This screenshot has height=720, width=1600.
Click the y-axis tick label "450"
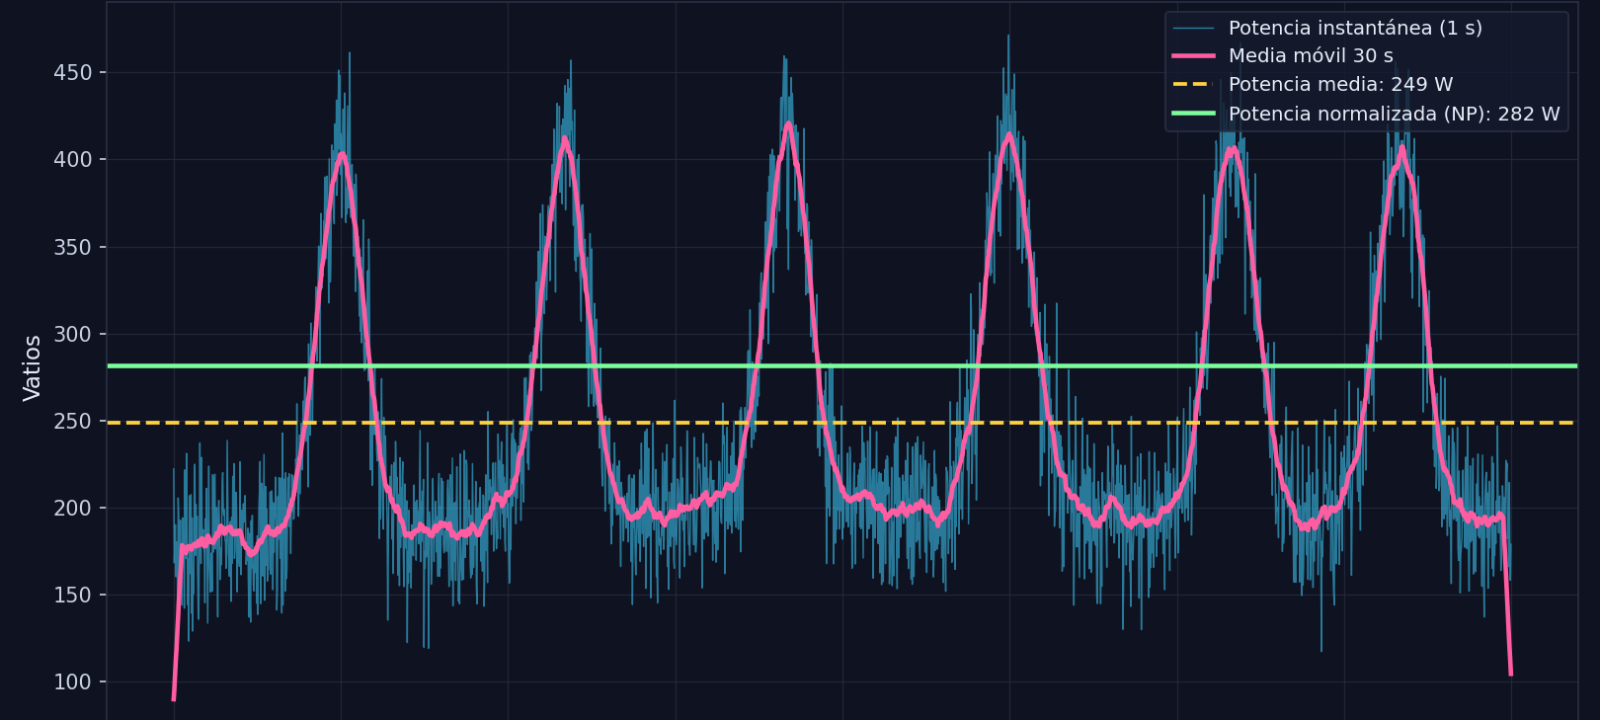click(73, 73)
